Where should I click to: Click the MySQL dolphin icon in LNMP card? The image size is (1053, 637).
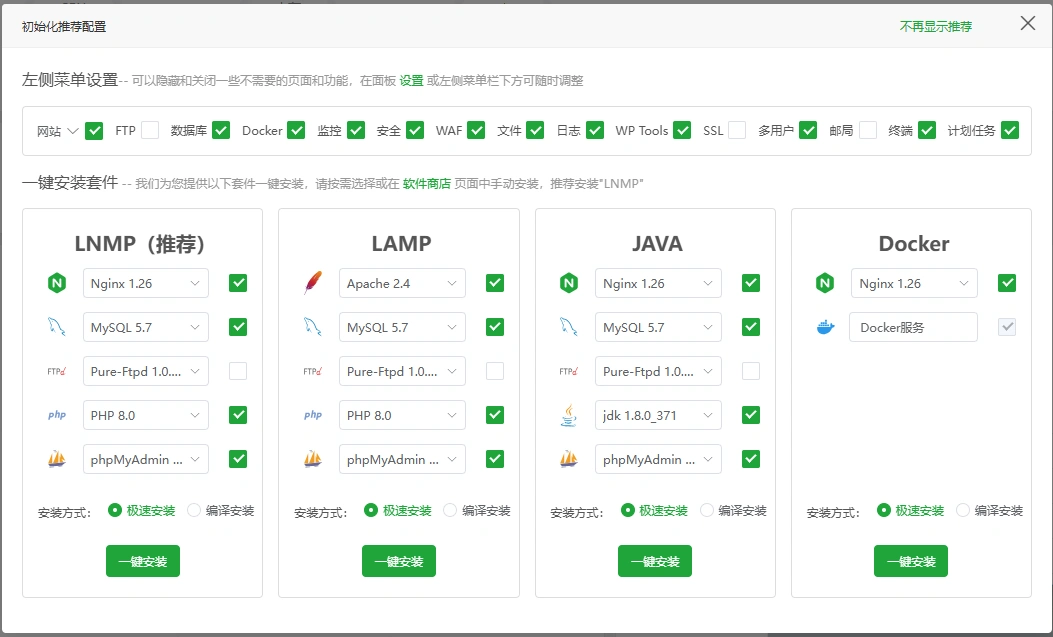point(57,328)
